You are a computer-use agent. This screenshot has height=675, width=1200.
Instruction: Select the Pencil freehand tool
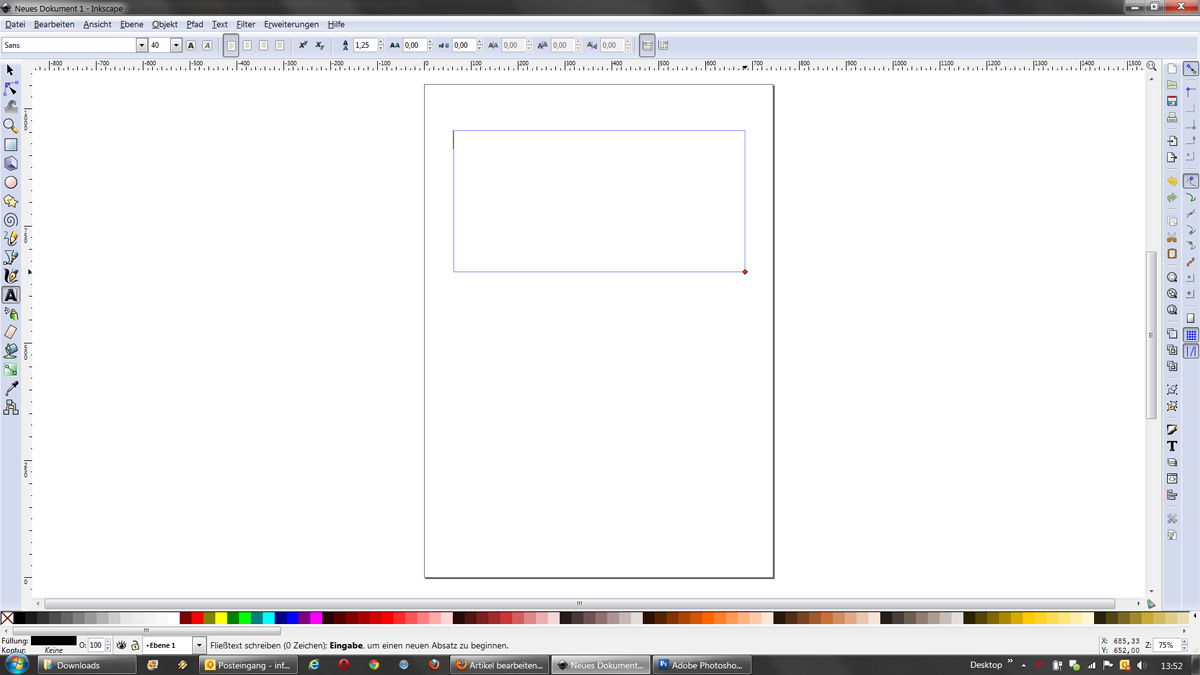click(11, 238)
